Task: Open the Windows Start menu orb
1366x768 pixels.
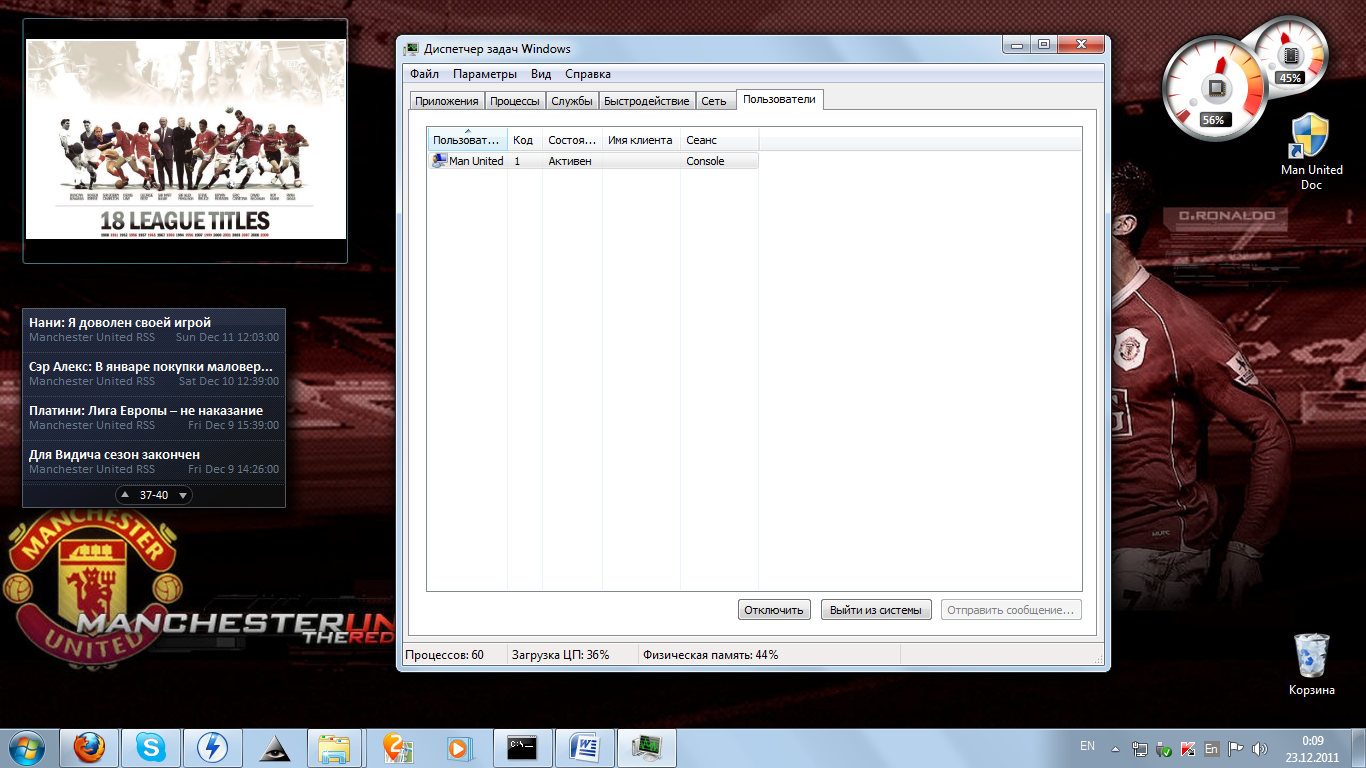Action: click(27, 747)
